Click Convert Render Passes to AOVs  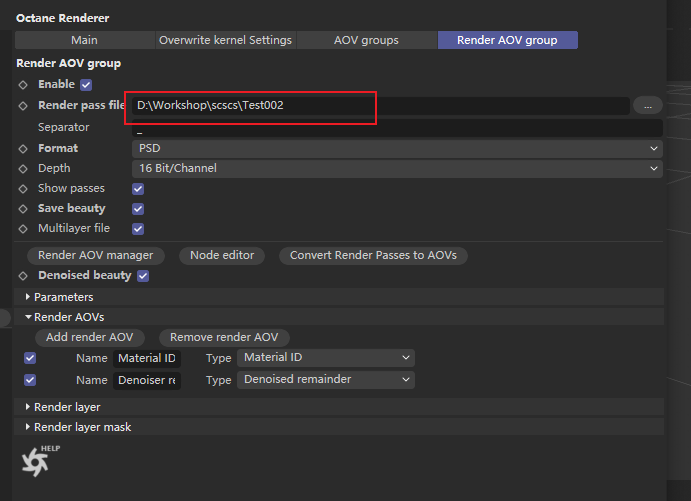pos(373,256)
